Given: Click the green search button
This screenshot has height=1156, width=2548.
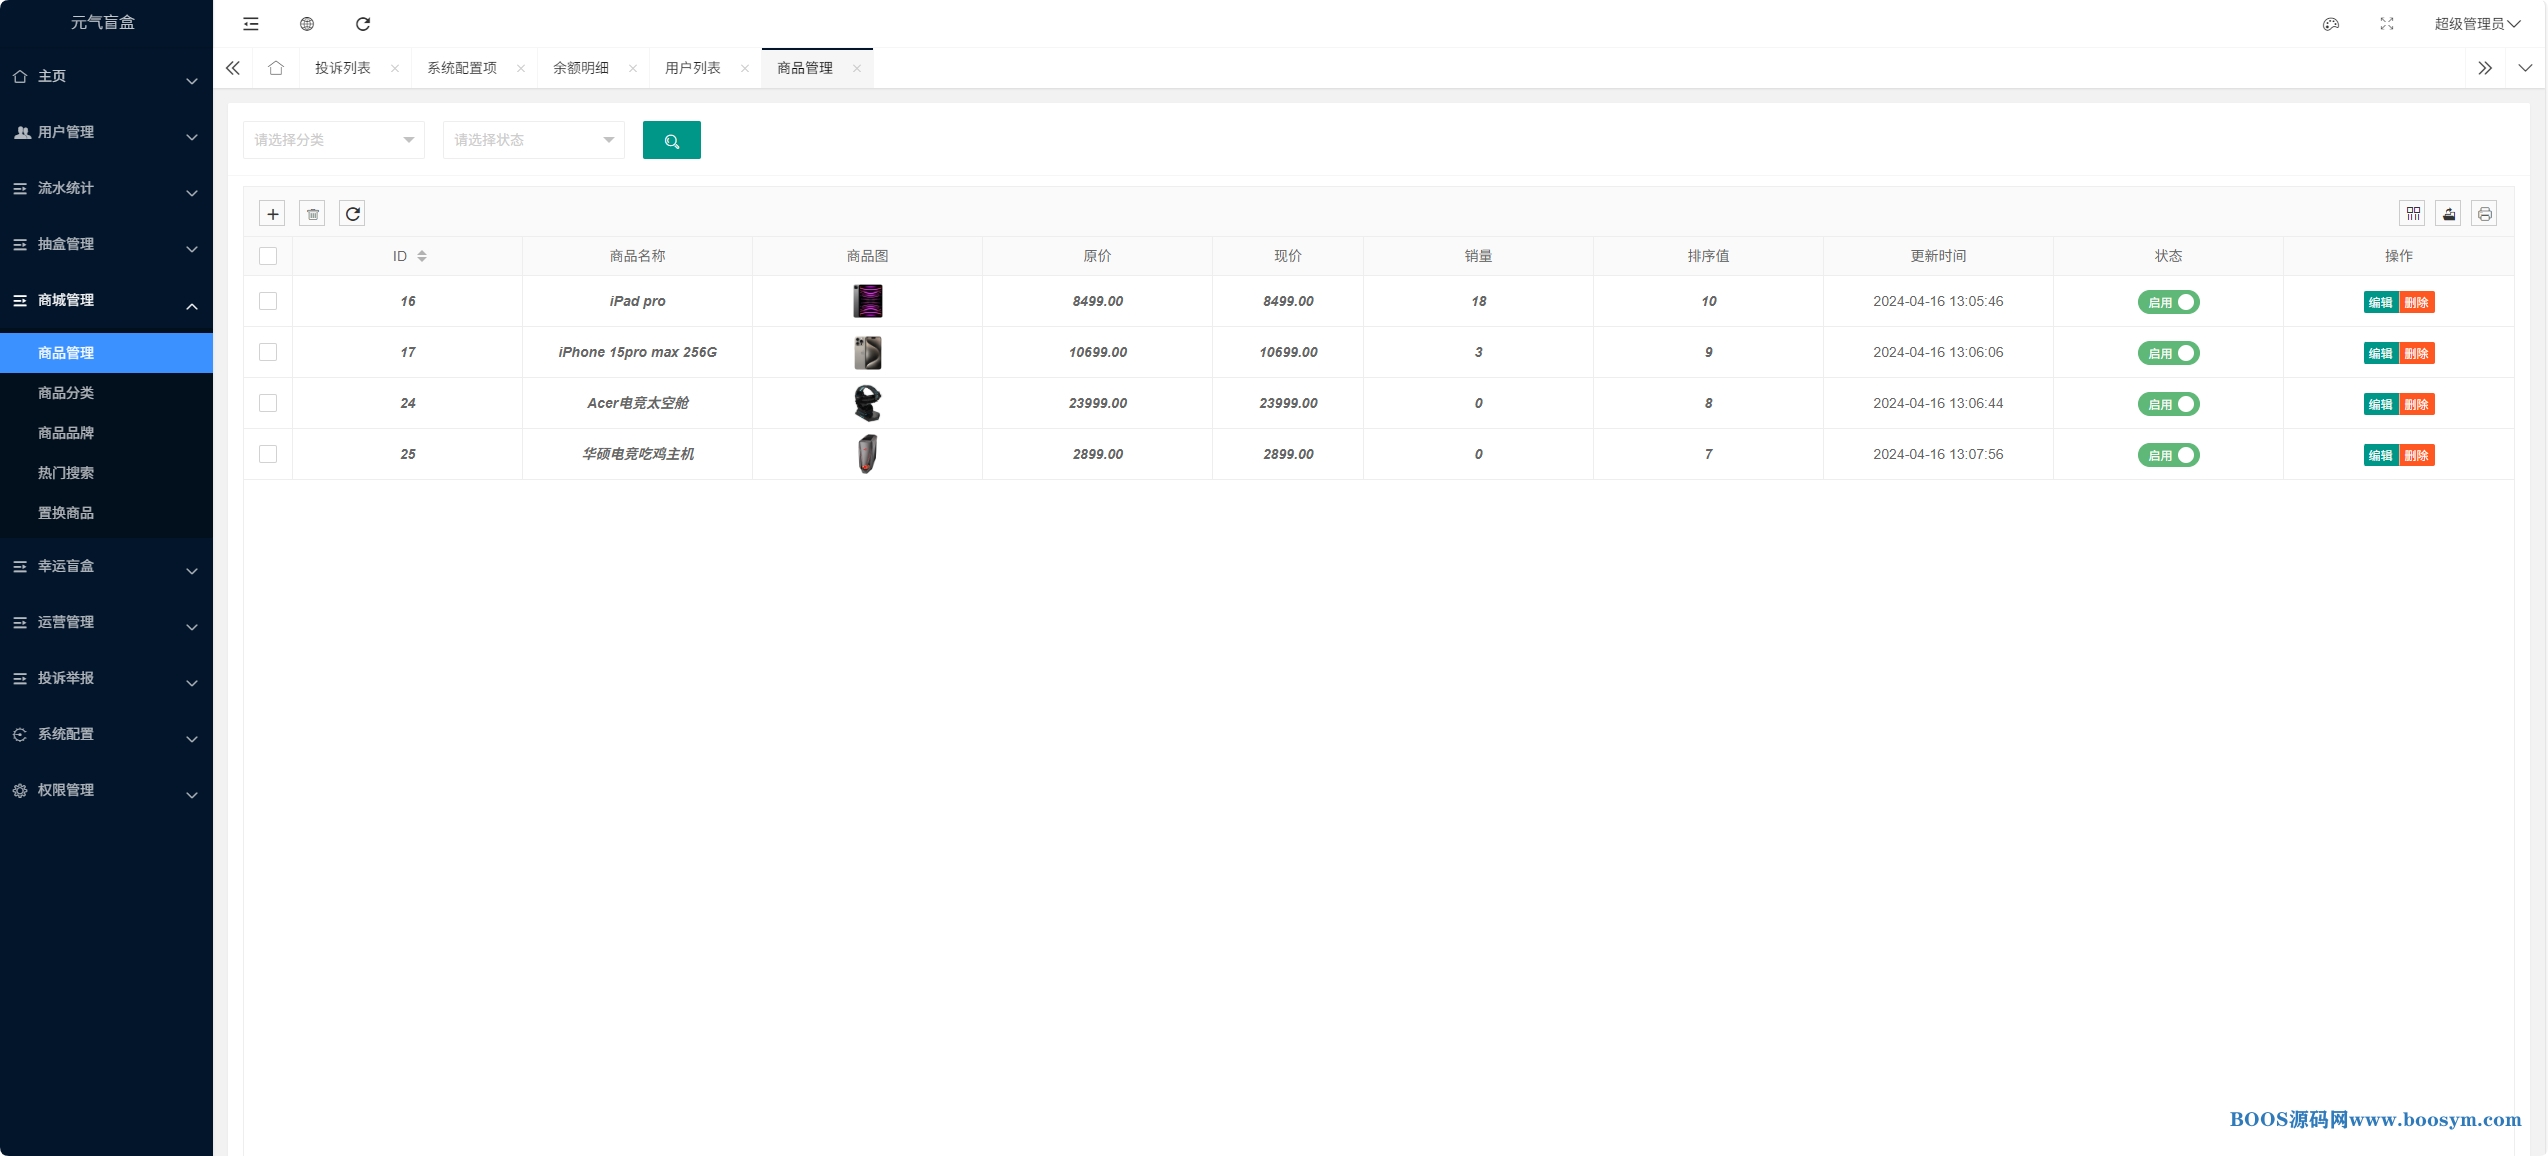Looking at the screenshot, I should point(671,140).
